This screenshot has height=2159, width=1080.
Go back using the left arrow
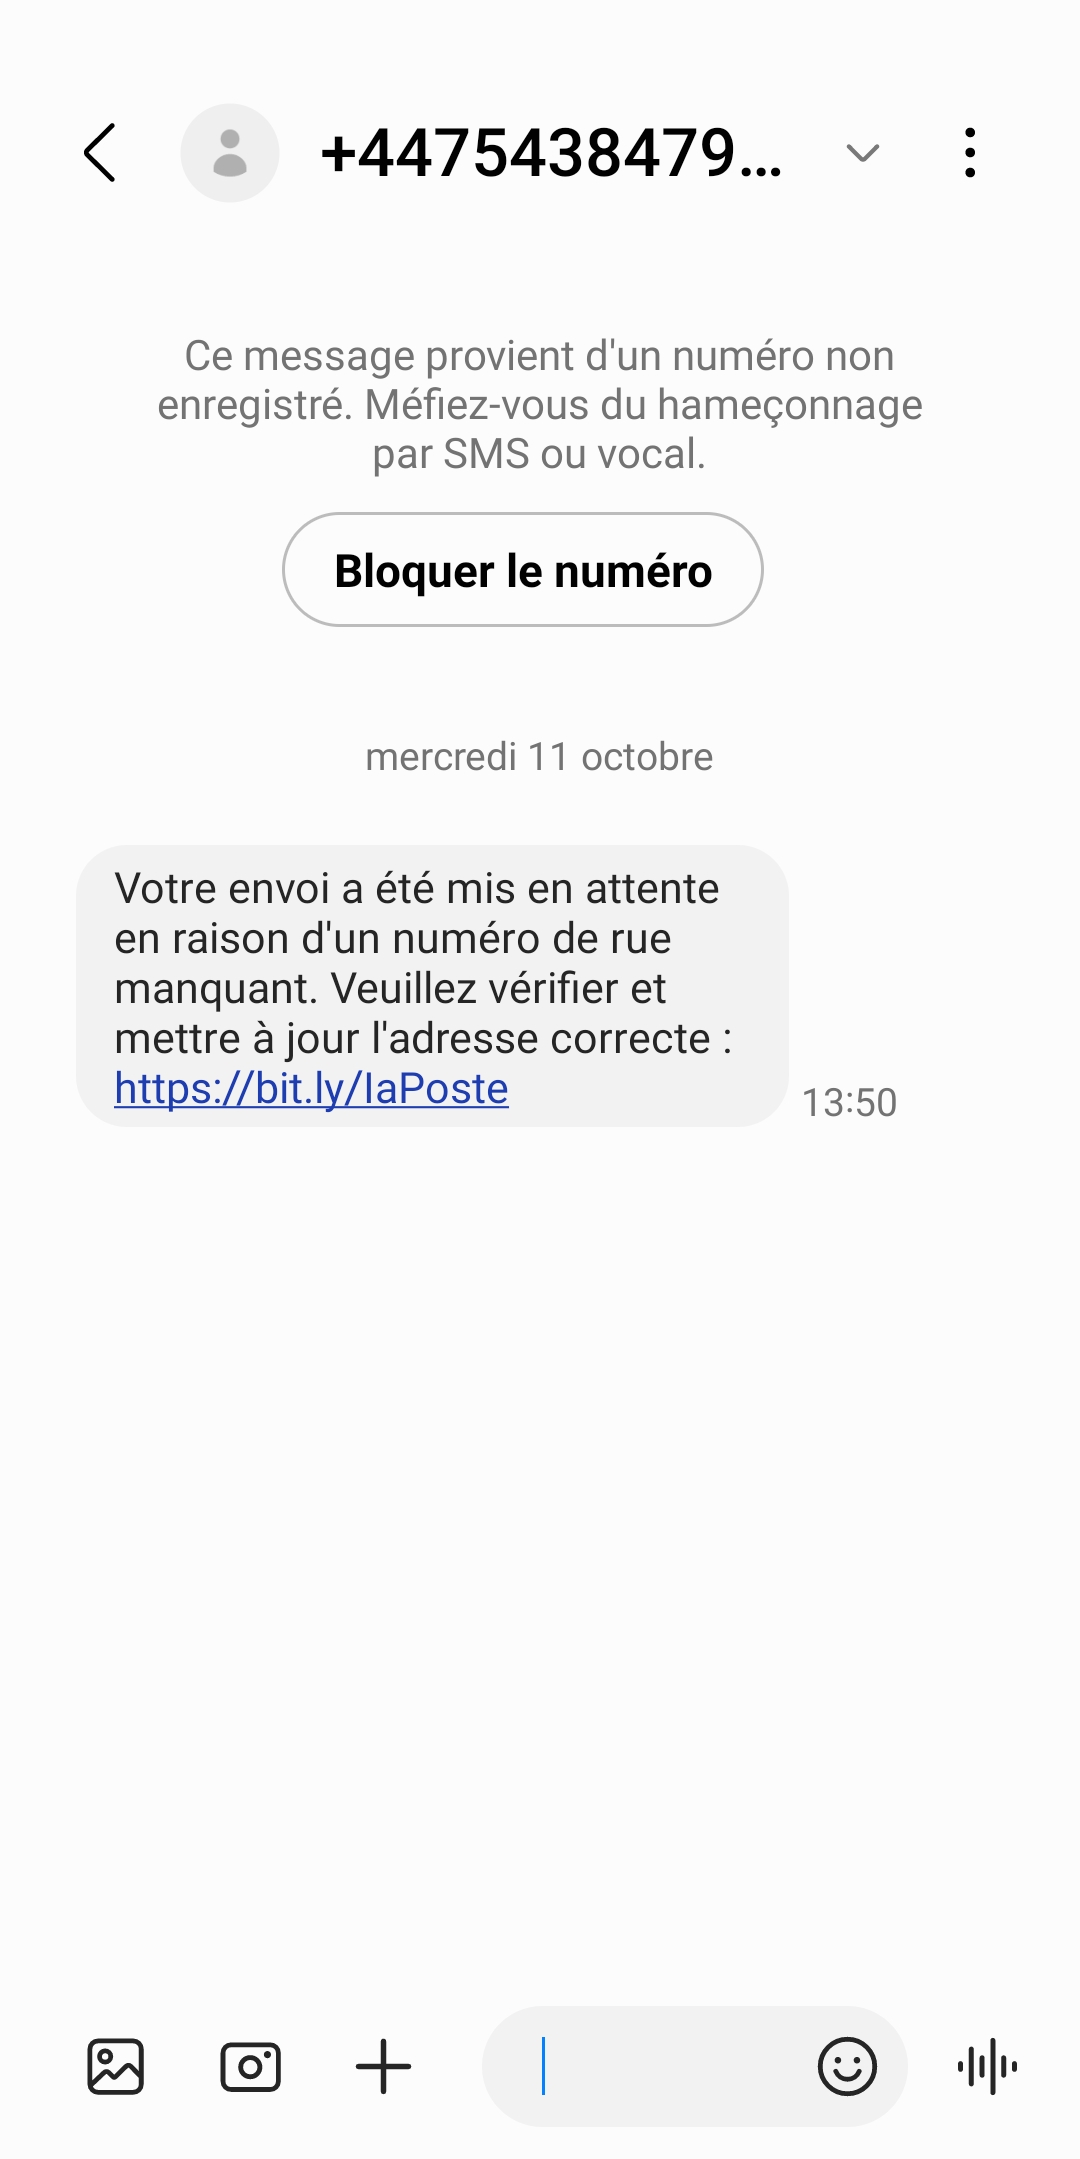click(x=100, y=153)
